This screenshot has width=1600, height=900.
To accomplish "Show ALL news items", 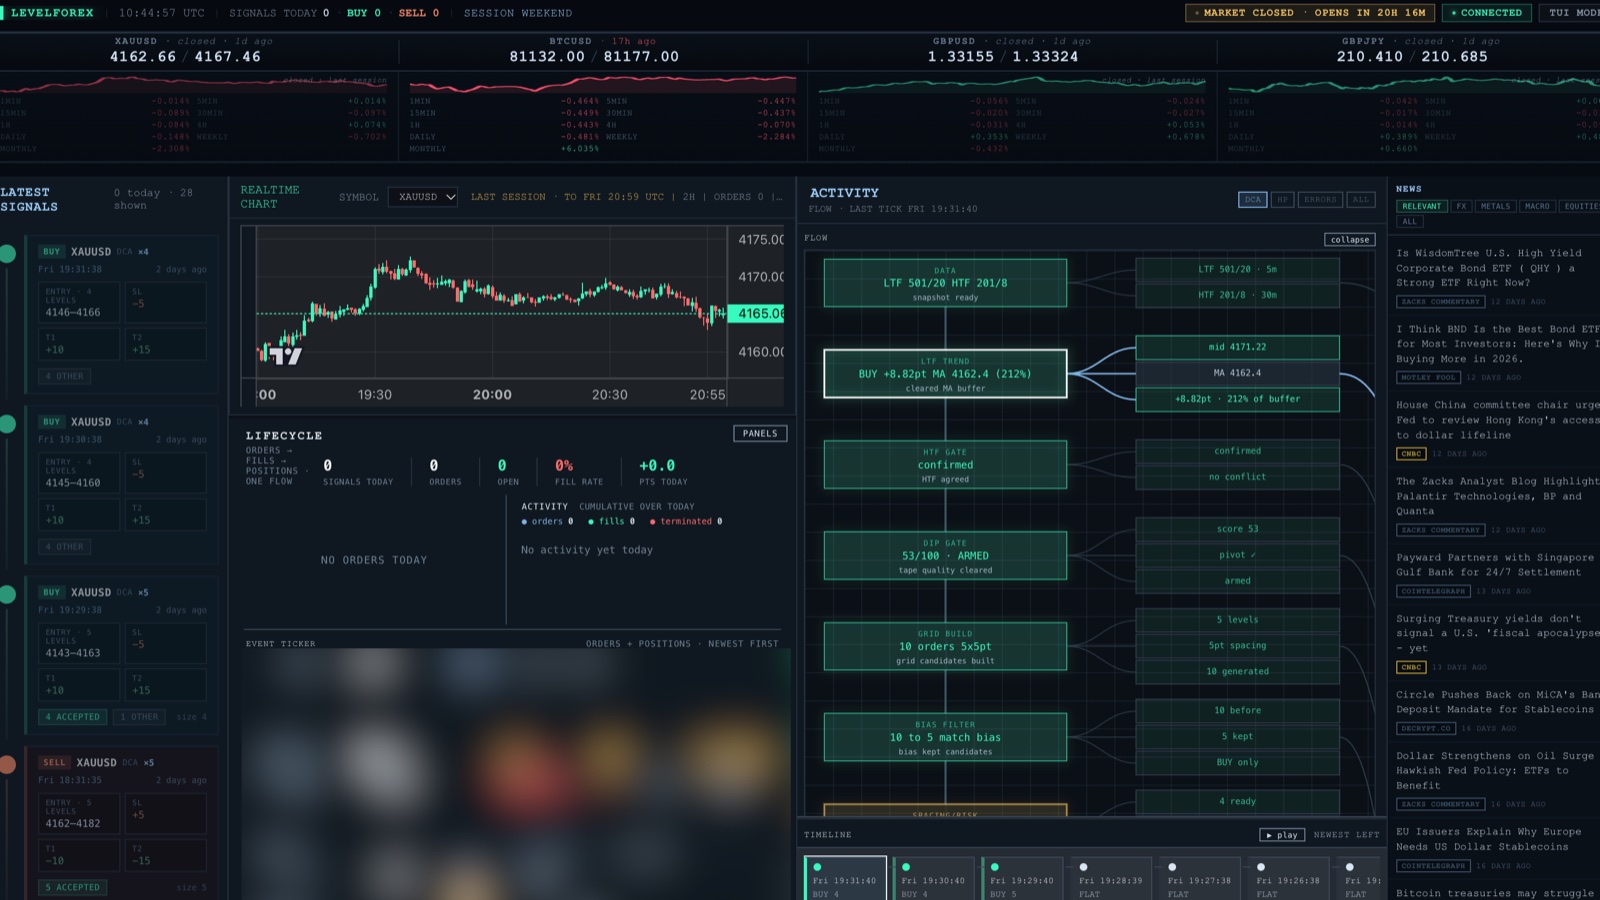I will coord(1410,222).
